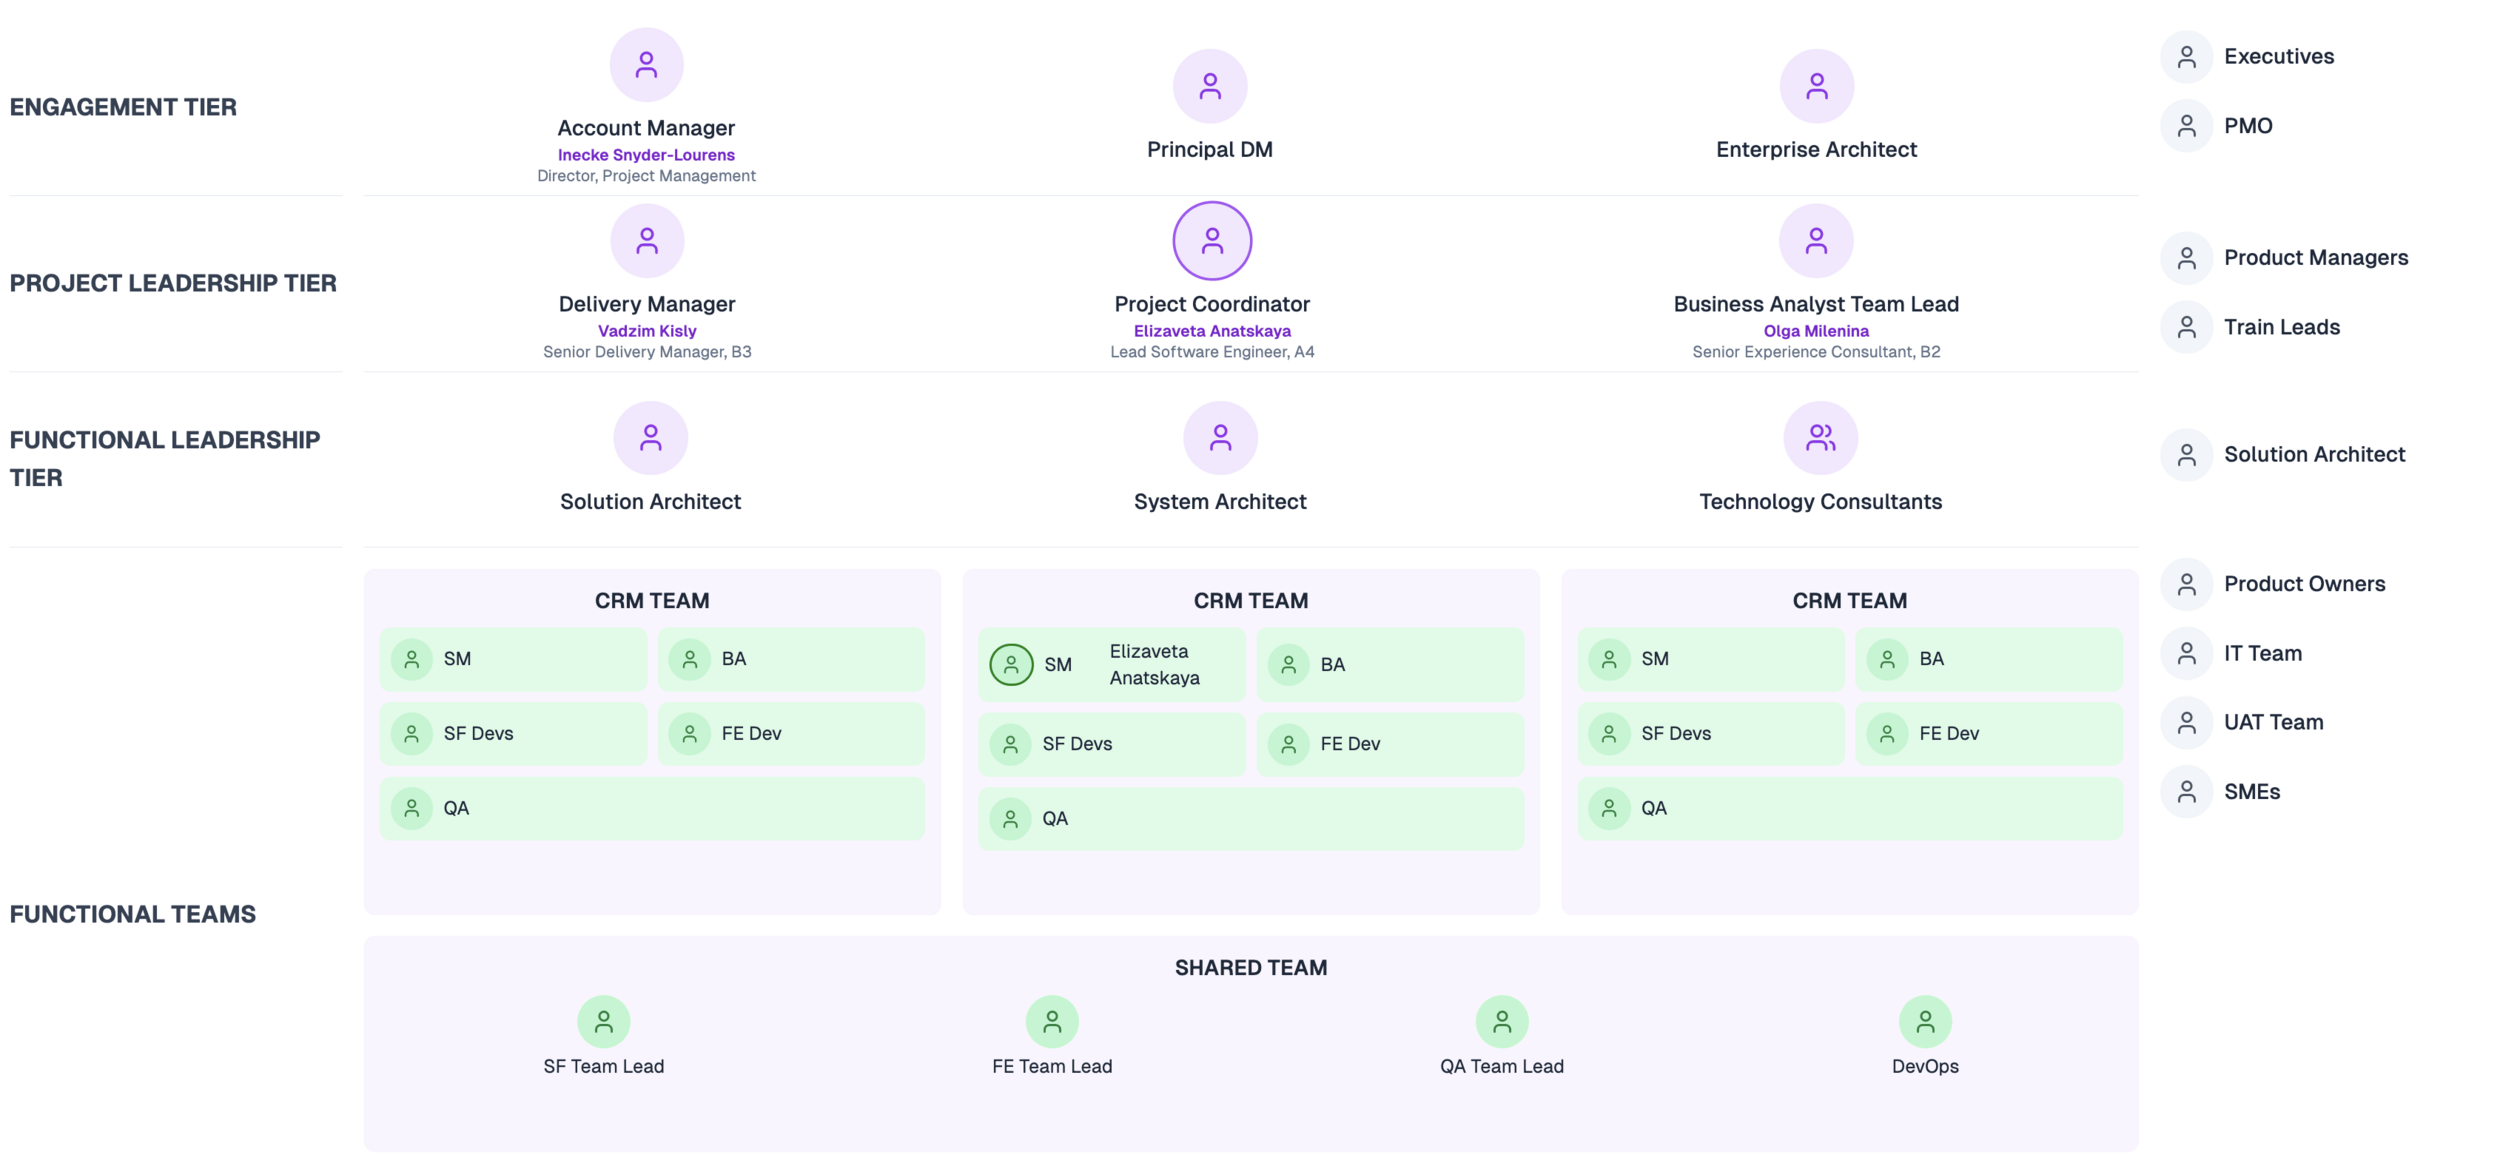
Task: Select the highlighted Project Coordinator icon
Action: pyautogui.click(x=1211, y=241)
